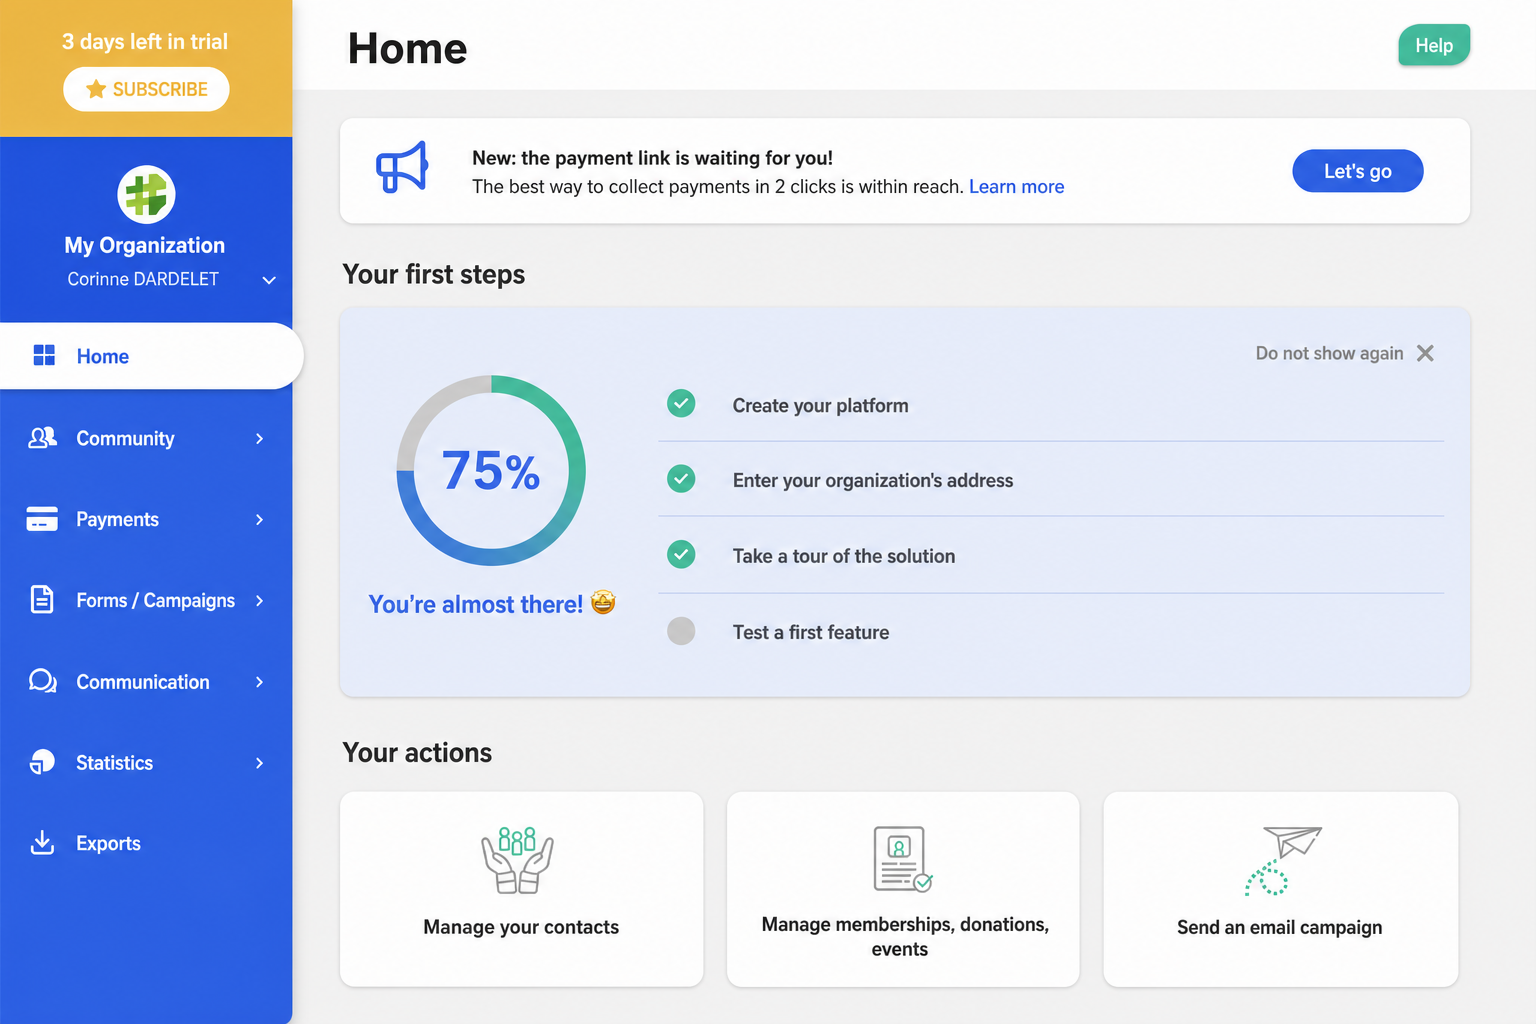This screenshot has height=1024, width=1536.
Task: Click the Corinne DARDELET user name
Action: pos(143,279)
